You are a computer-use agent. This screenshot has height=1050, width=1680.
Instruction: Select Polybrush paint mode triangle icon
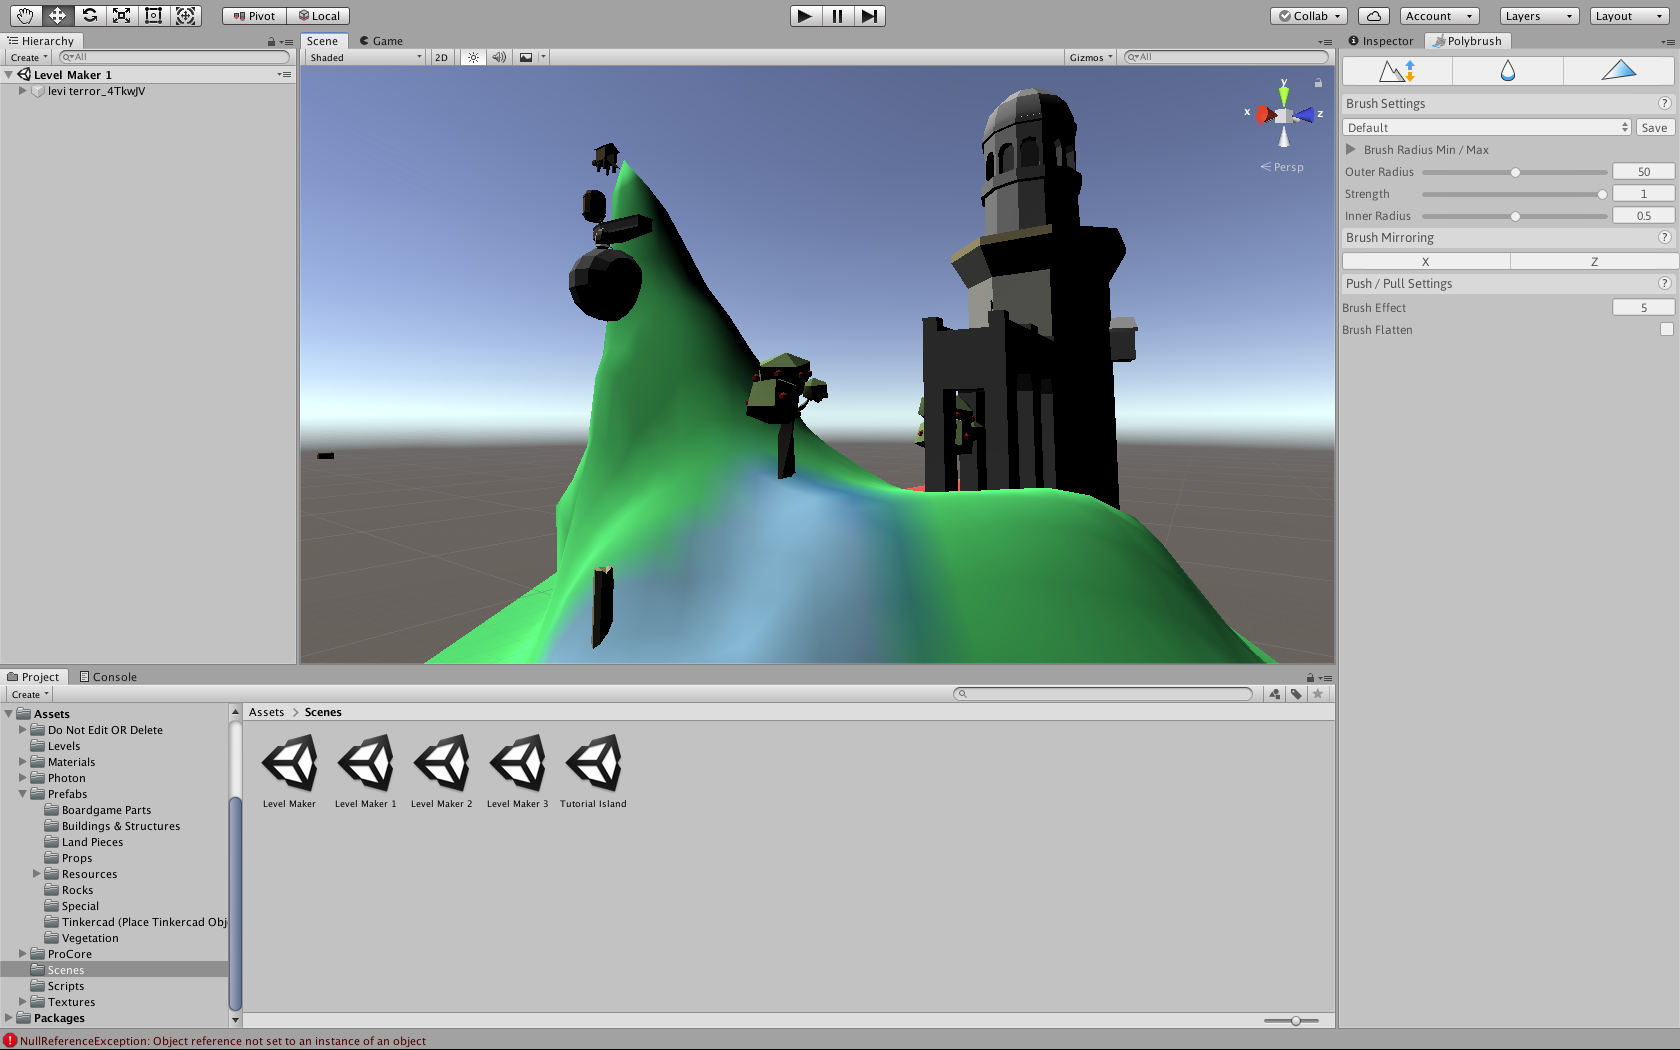[x=1618, y=71]
